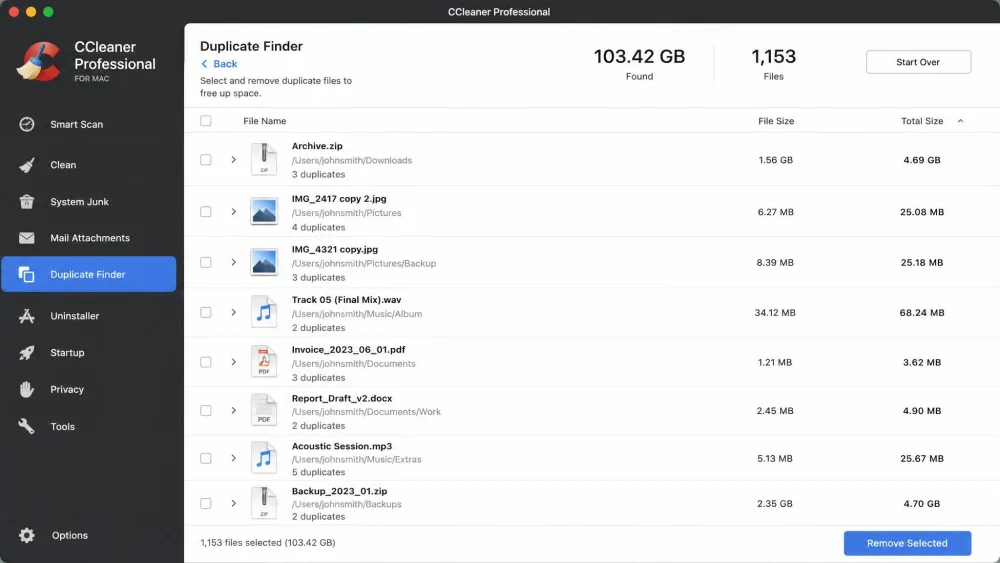
Task: Click the 1,153 files selected status text
Action: pos(267,543)
